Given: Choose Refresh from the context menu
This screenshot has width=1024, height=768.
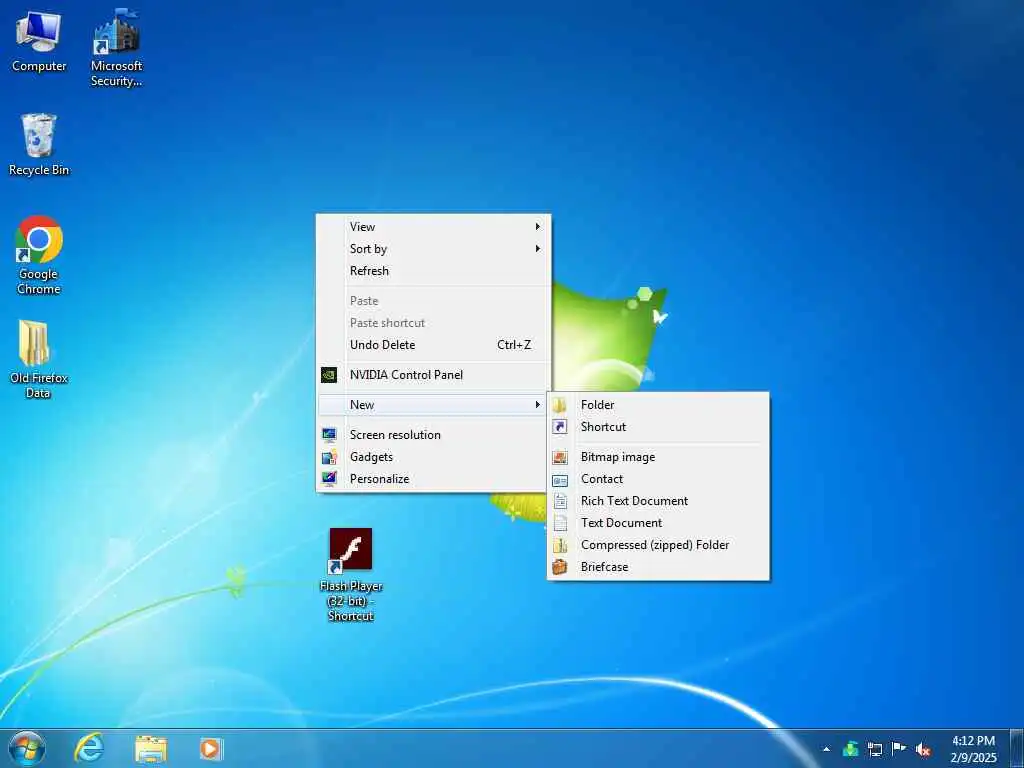Looking at the screenshot, I should (434, 270).
